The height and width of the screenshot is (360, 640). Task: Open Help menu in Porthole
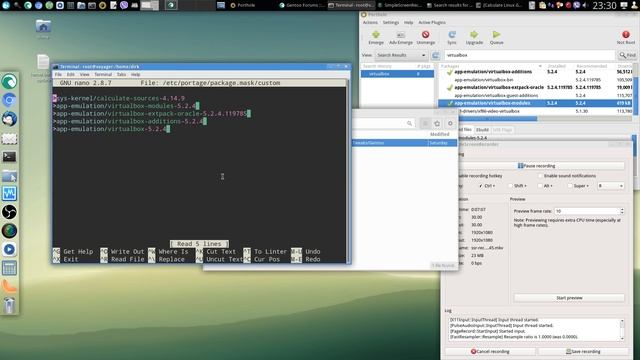coord(409,22)
